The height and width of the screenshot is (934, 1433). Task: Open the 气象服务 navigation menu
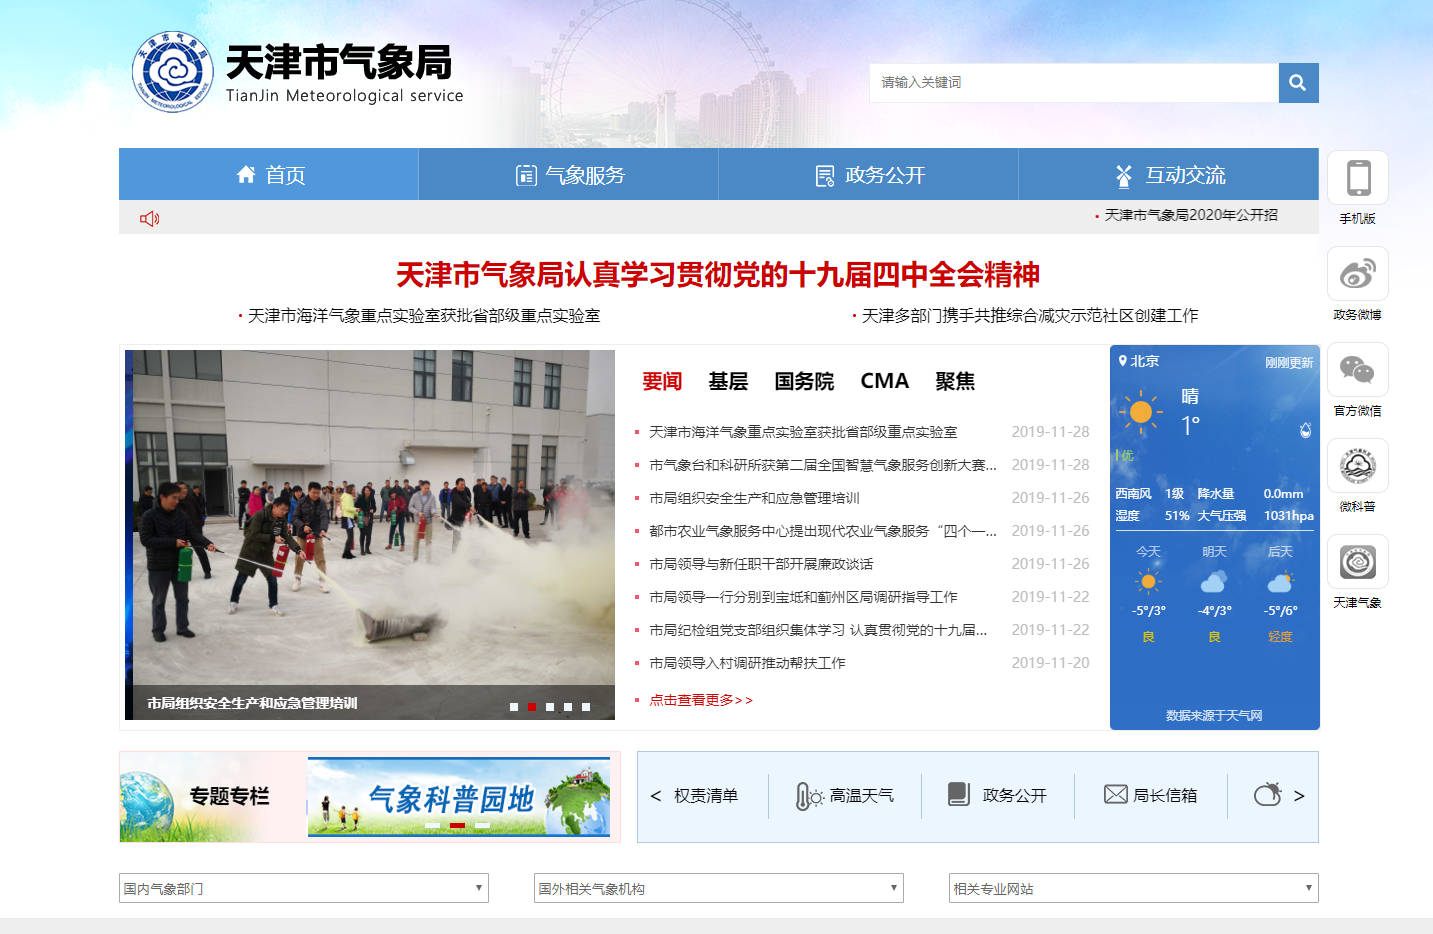point(569,175)
